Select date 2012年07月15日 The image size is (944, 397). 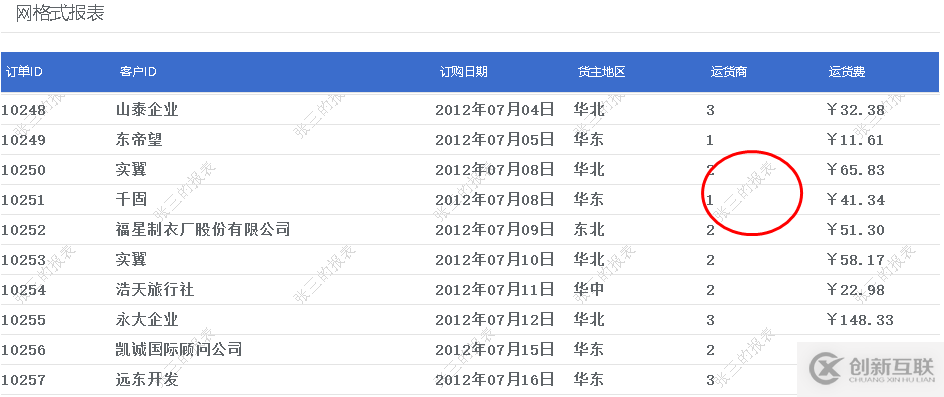point(494,349)
